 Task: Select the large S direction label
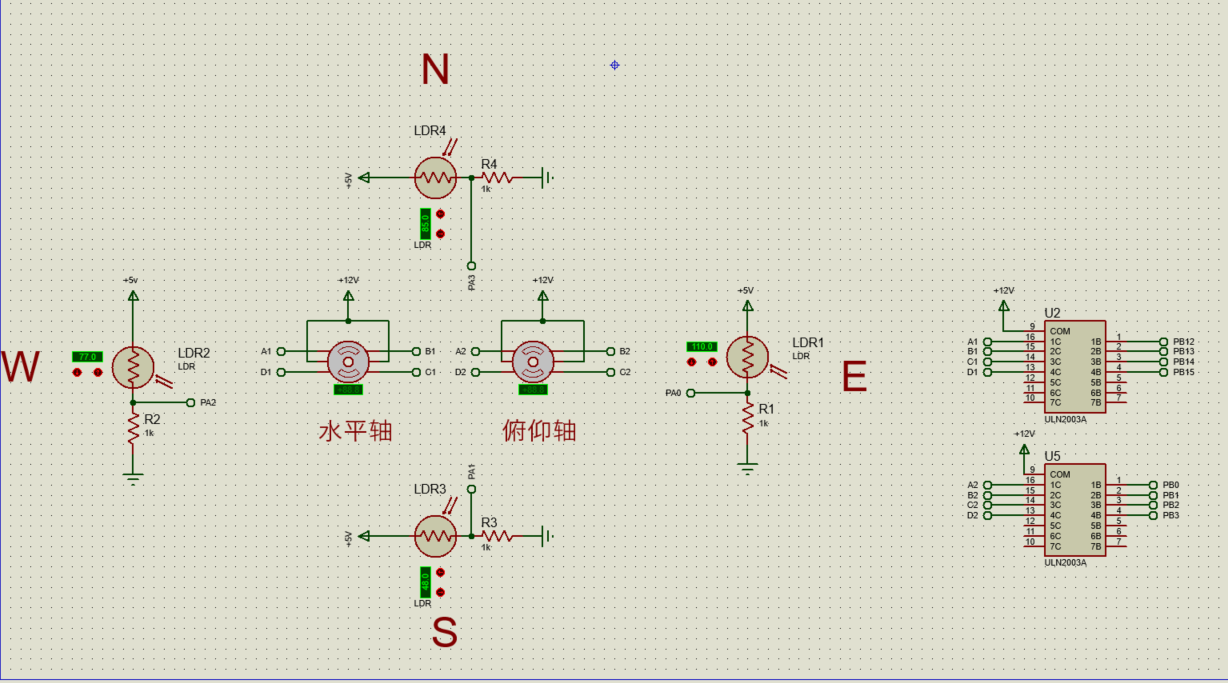point(445,632)
